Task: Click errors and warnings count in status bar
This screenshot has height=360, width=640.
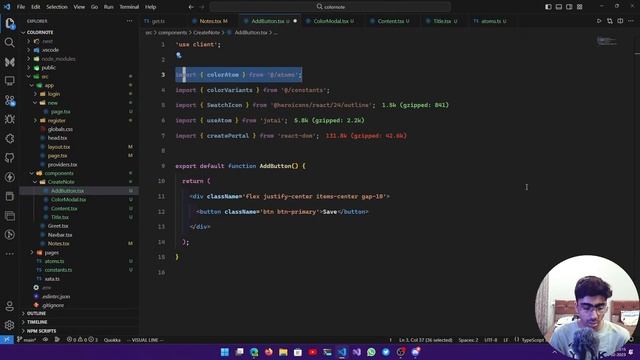Action: click(82, 340)
